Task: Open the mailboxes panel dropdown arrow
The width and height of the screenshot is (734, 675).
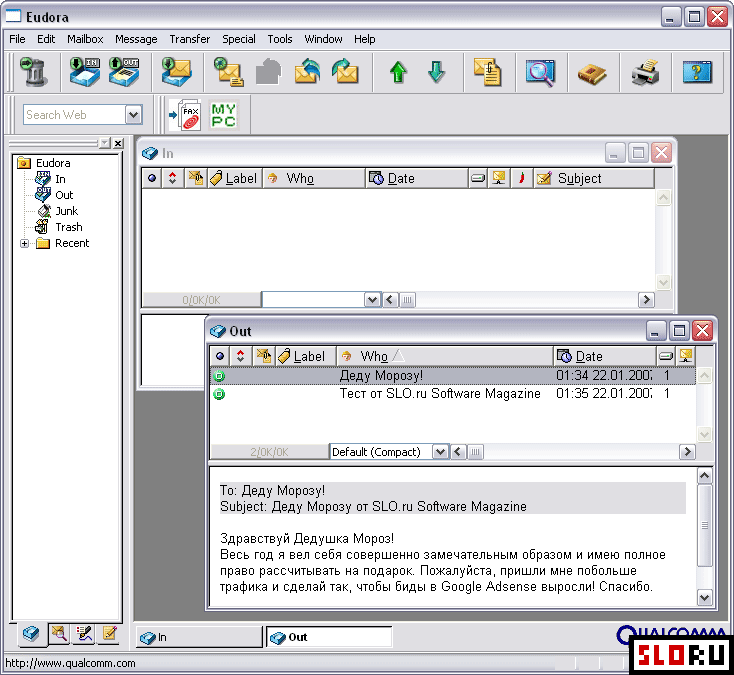Action: [105, 143]
